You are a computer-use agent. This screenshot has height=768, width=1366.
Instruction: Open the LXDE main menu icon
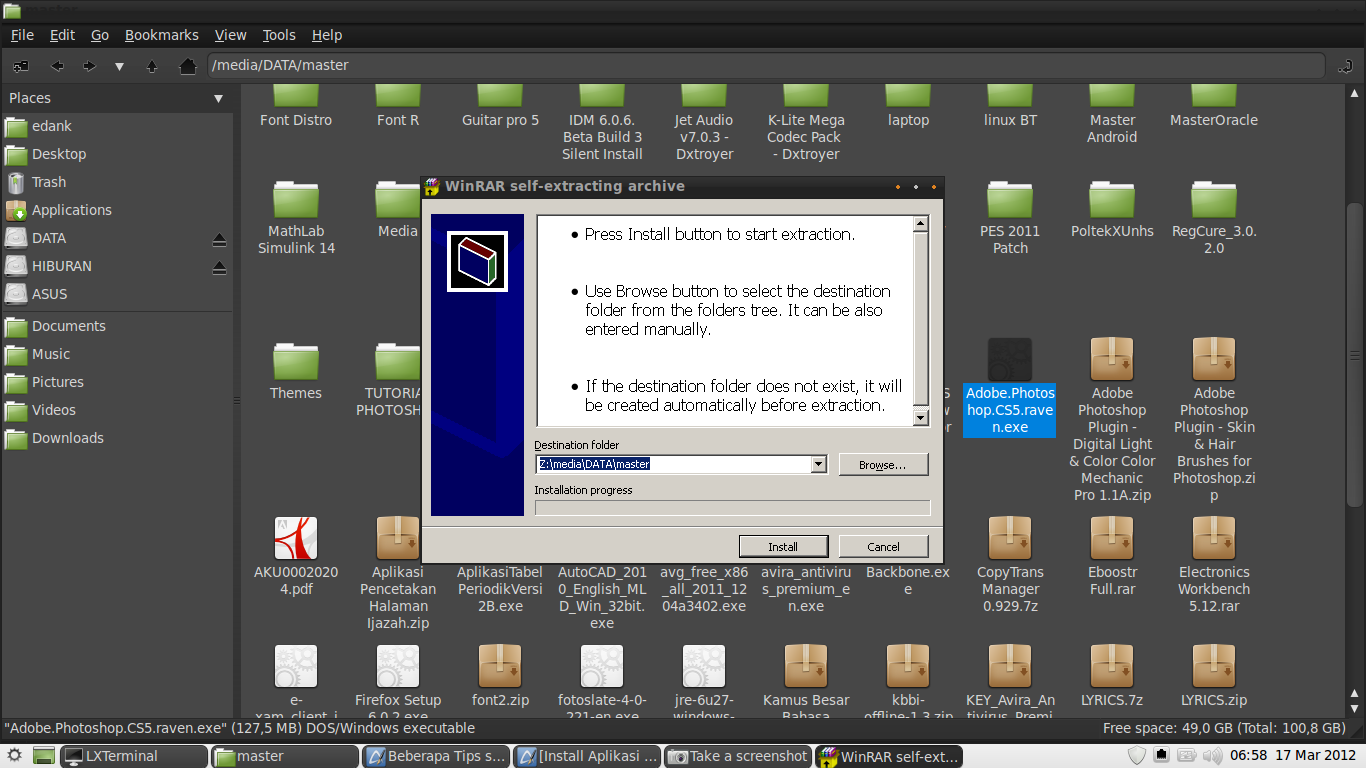pyautogui.click(x=14, y=756)
